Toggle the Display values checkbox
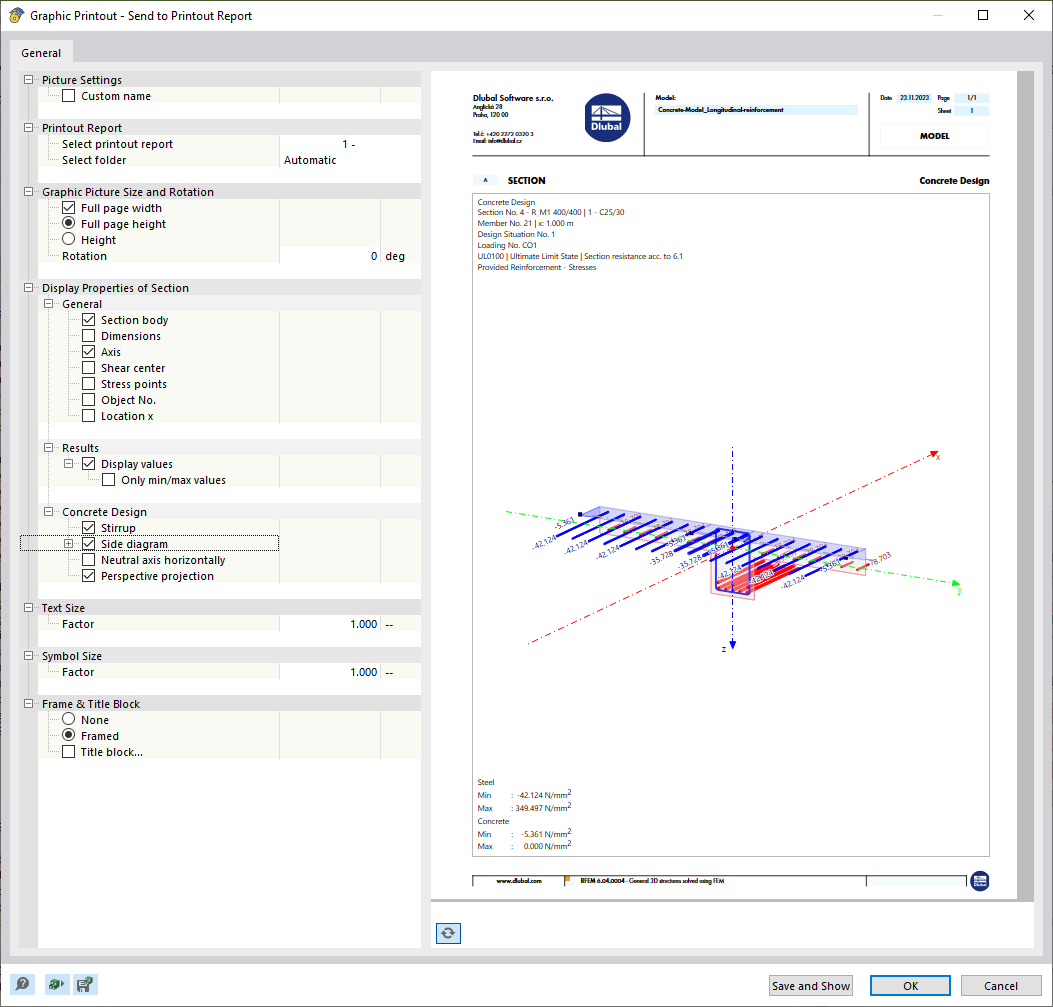This screenshot has height=1007, width=1053. pos(89,464)
